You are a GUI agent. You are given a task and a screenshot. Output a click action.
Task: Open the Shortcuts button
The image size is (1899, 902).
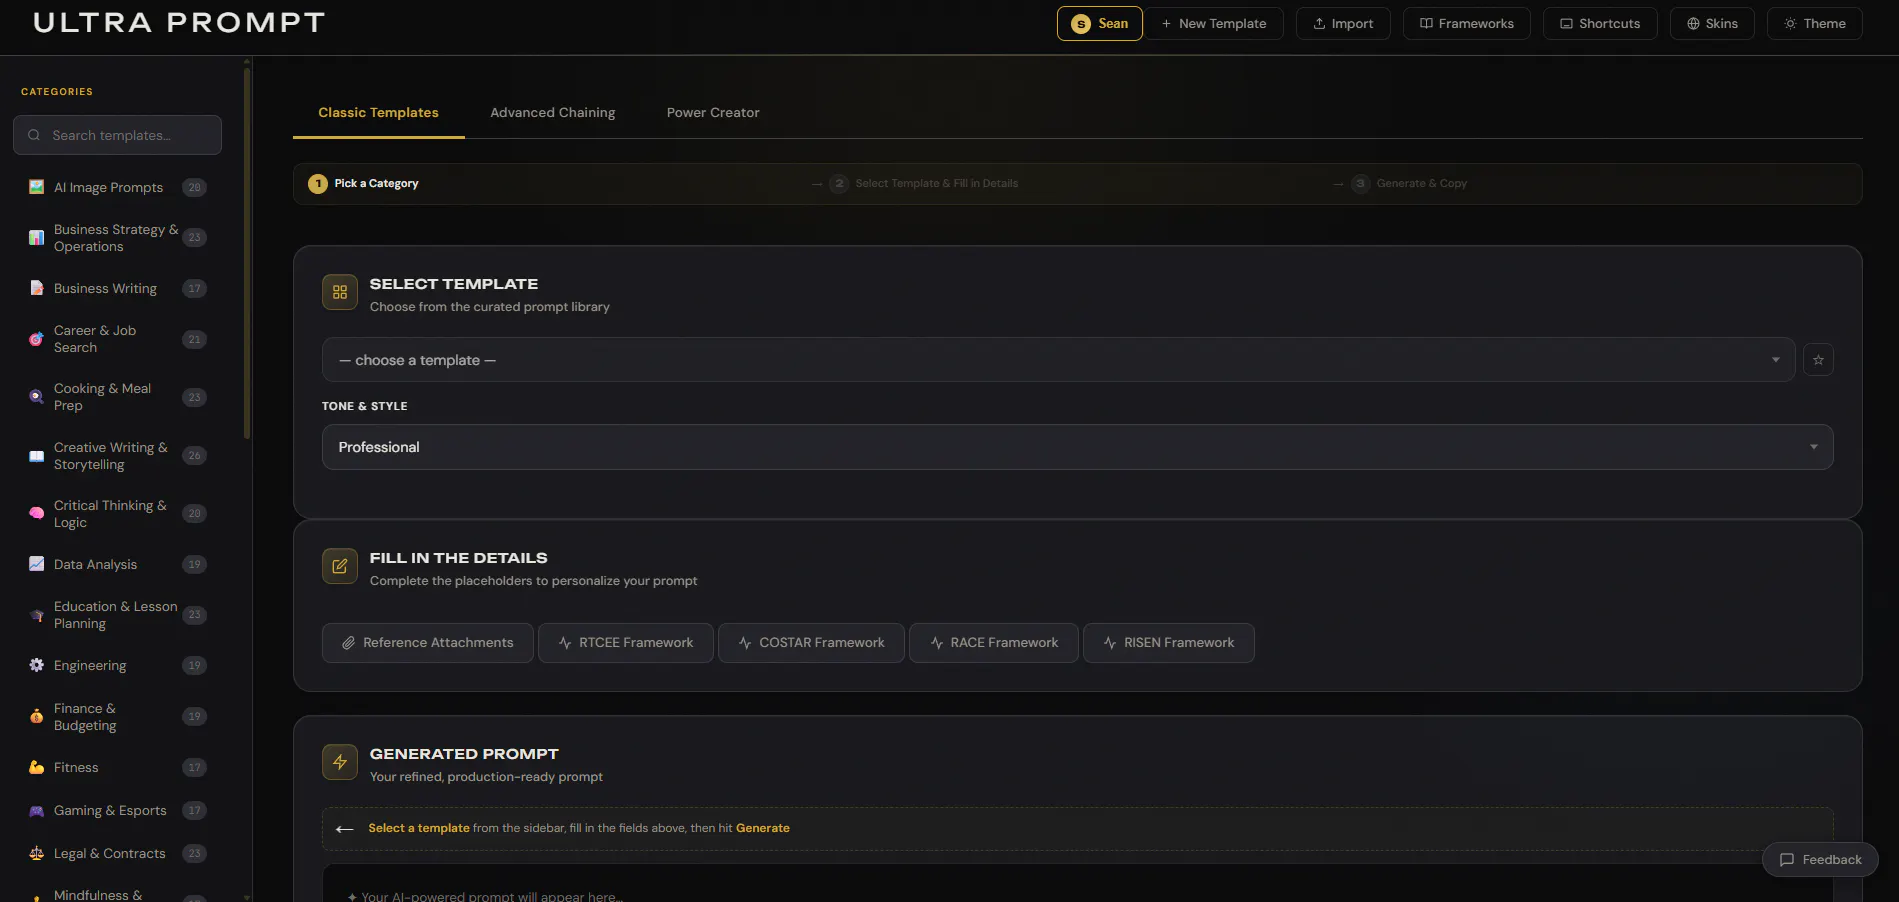coord(1600,24)
